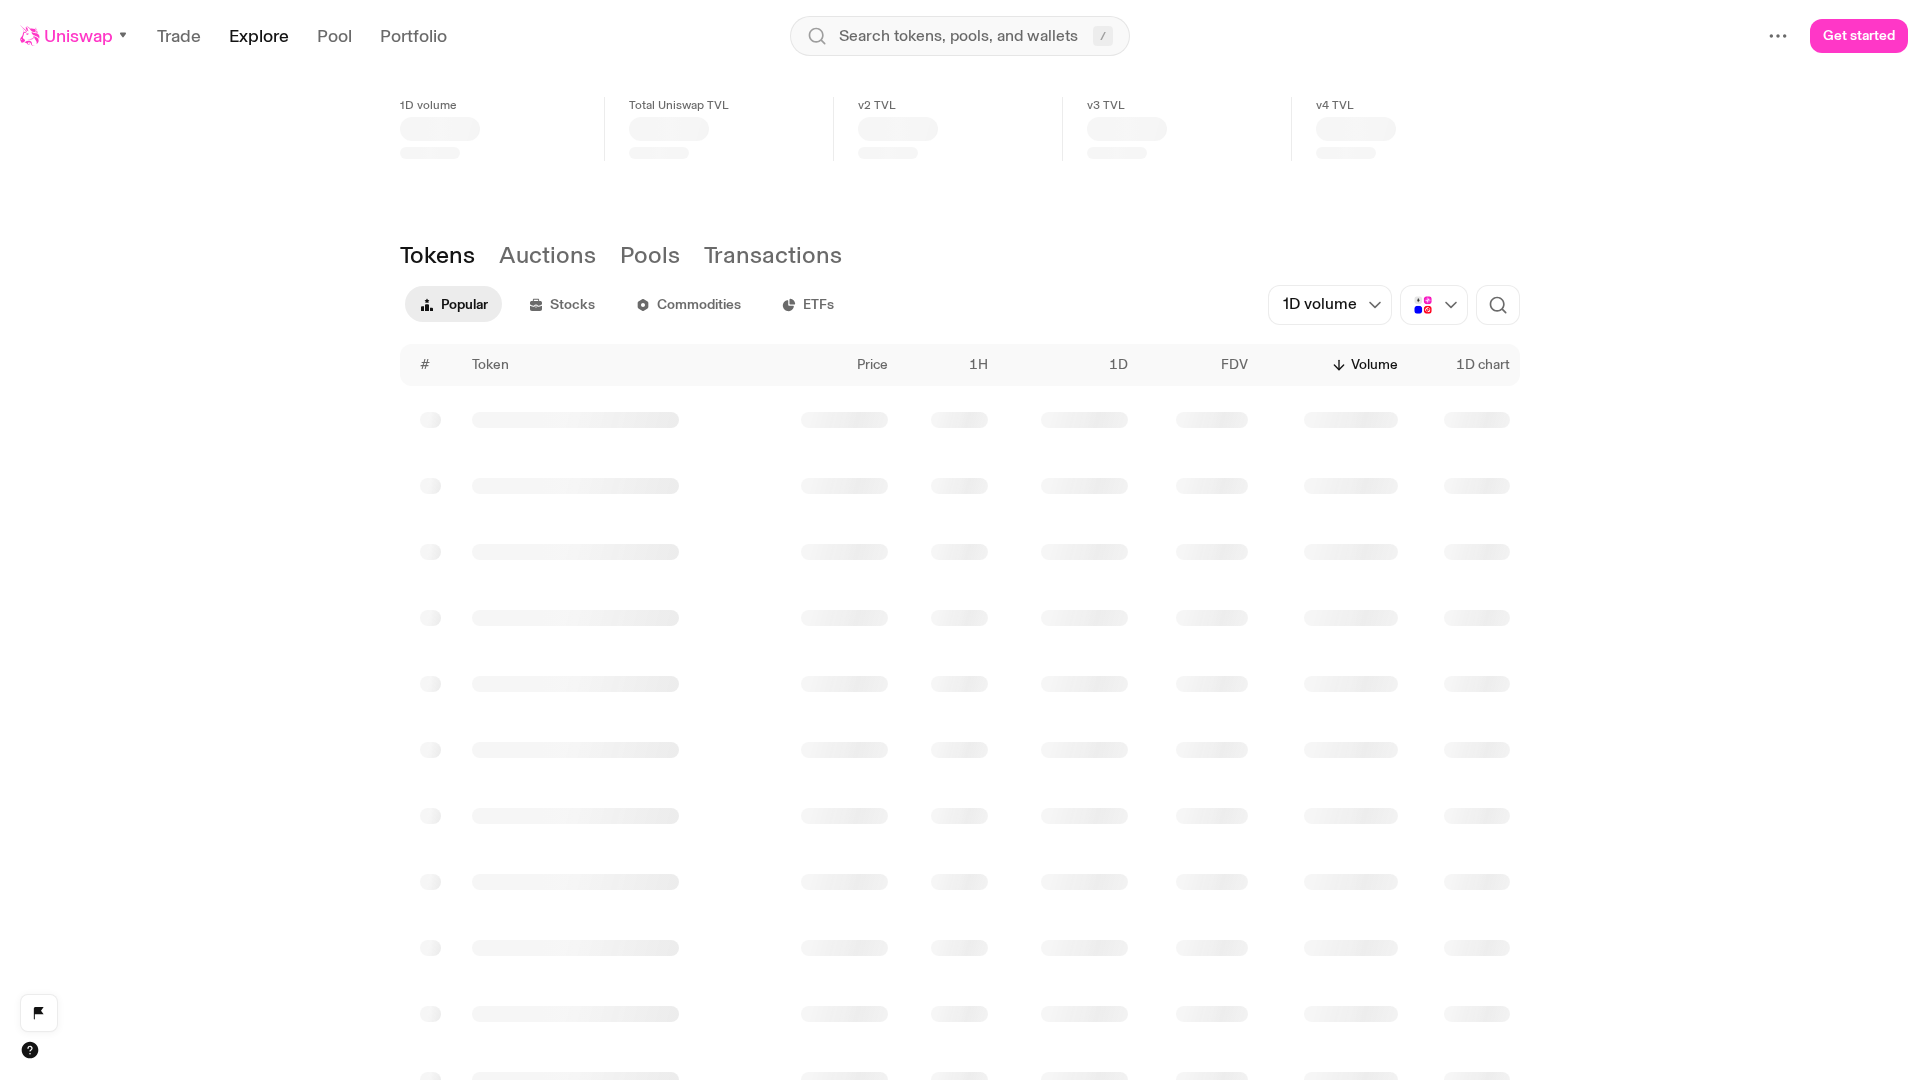This screenshot has height=1080, width=1920.
Task: Click the 1D chart column header
Action: (x=1482, y=365)
